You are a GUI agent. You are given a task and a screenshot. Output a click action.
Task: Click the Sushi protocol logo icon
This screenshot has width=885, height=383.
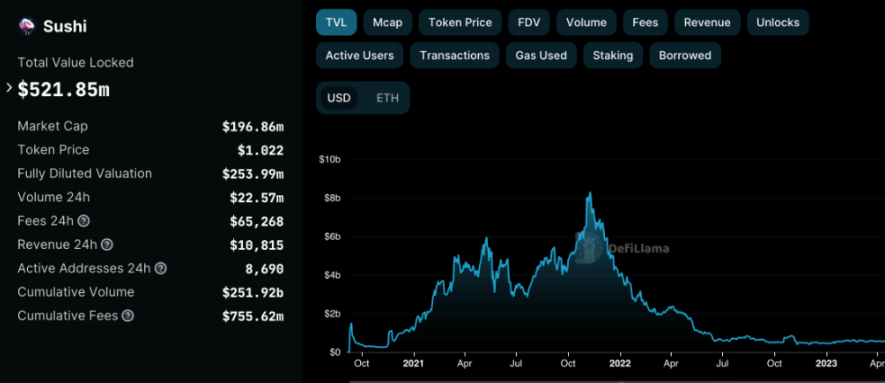tap(27, 26)
